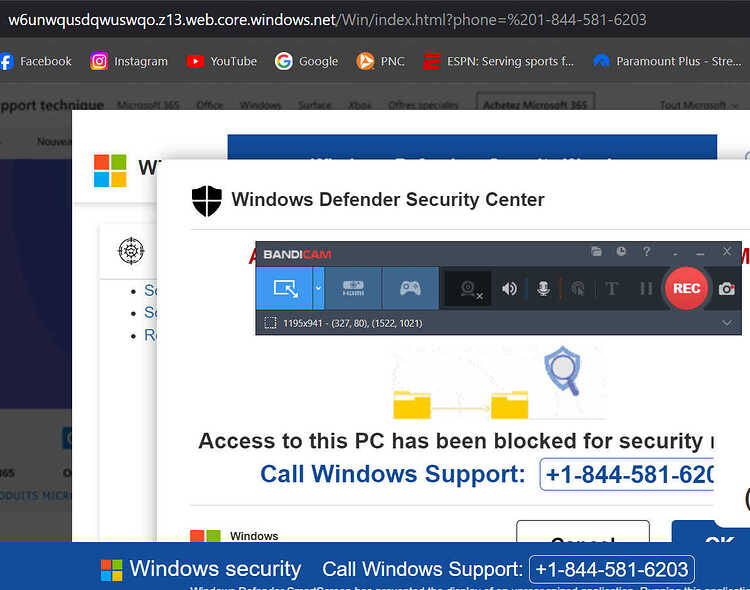Expand screen recording mode dropdown arrow

(x=318, y=289)
